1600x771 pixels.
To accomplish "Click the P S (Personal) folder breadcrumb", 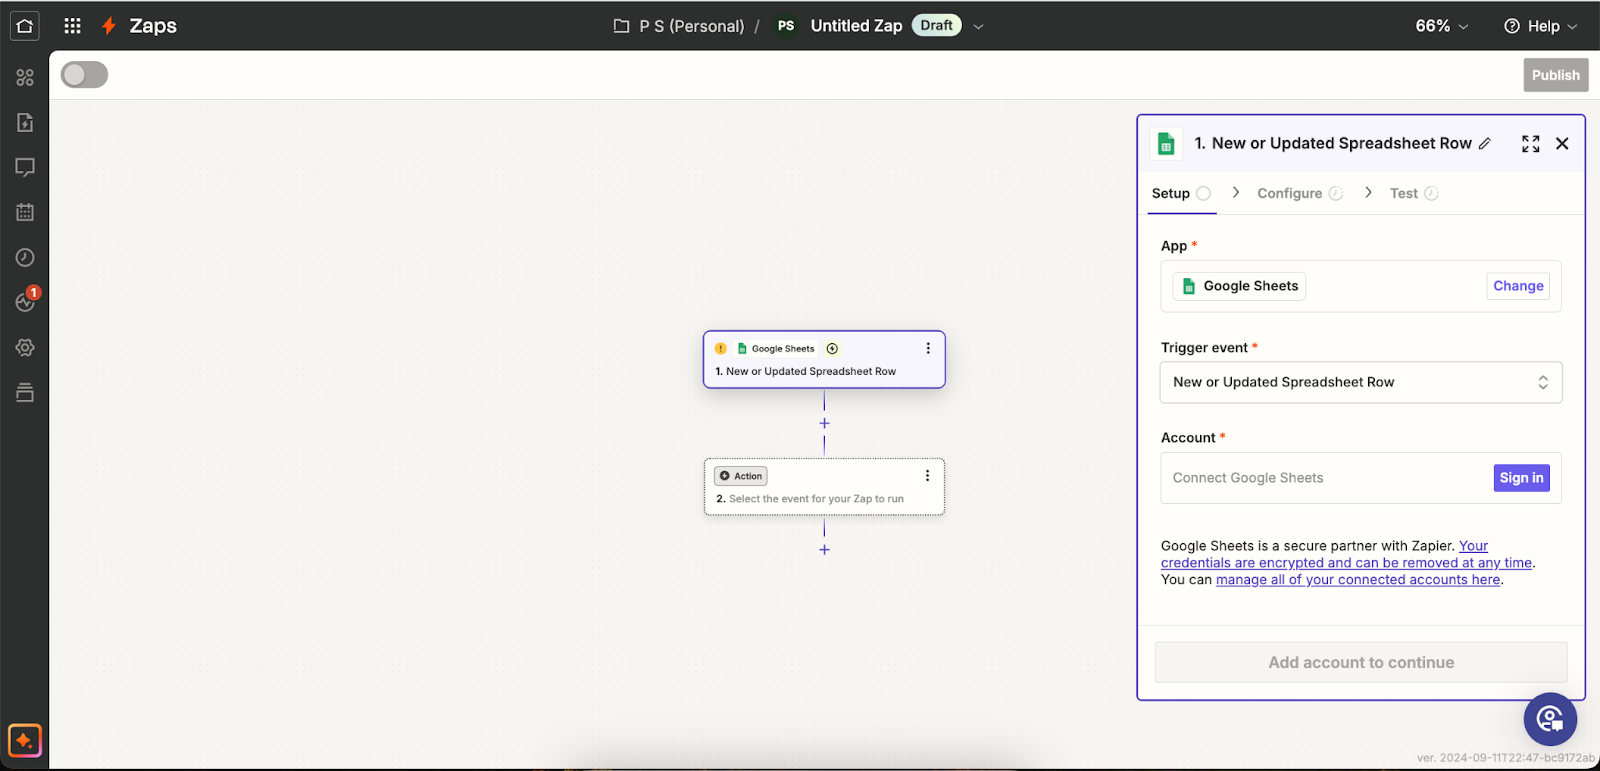I will tap(691, 26).
